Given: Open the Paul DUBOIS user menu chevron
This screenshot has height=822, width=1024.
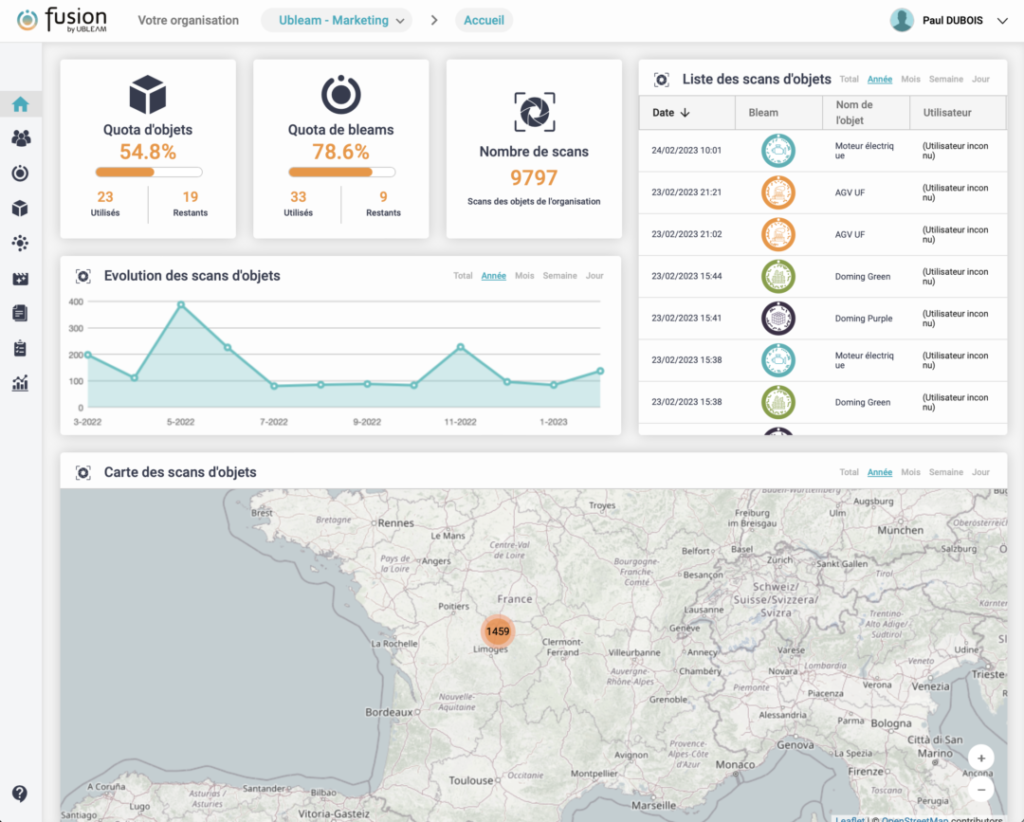Looking at the screenshot, I should (x=1002, y=21).
